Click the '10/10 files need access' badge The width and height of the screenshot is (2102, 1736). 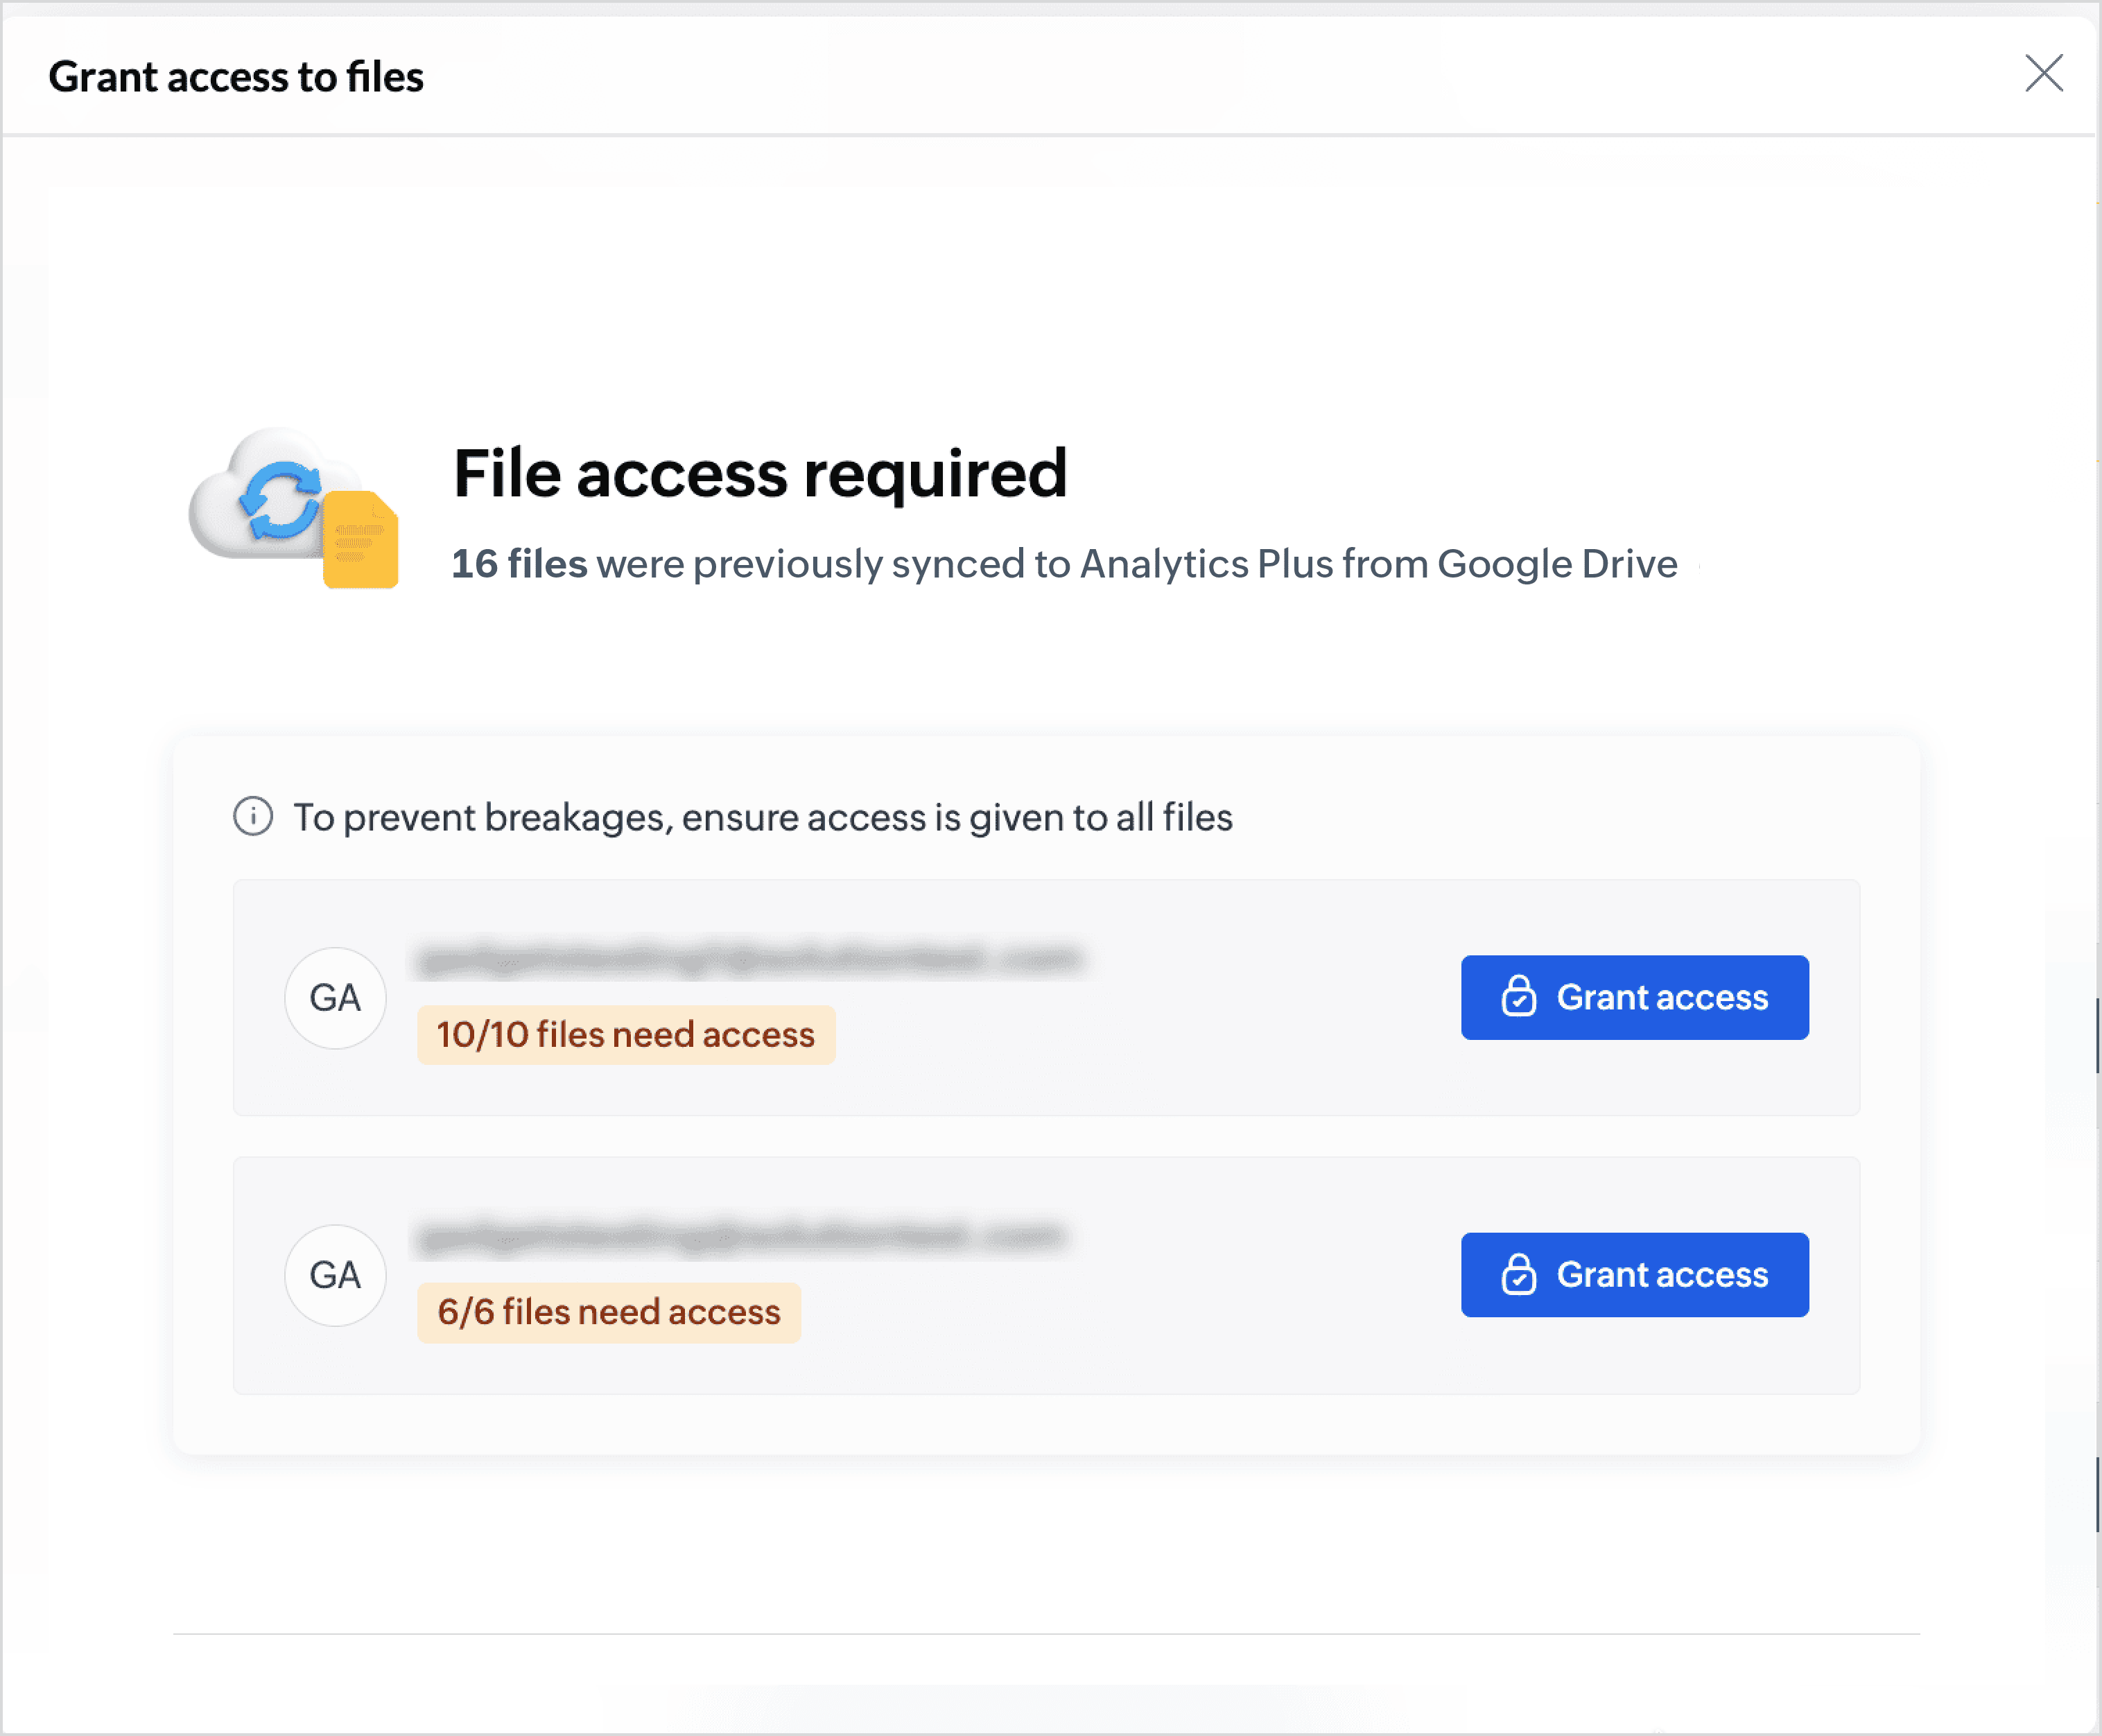click(626, 1035)
